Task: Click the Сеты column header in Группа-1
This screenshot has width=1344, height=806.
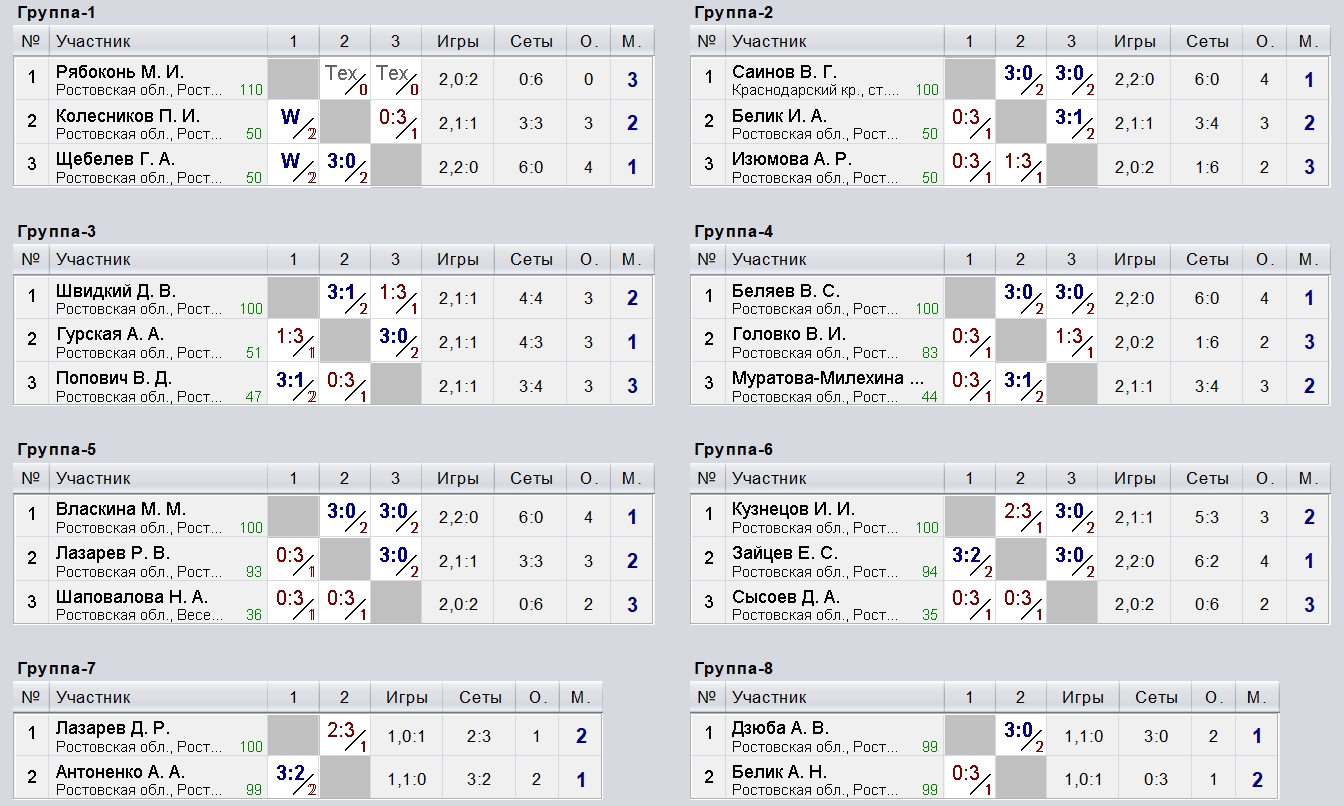Action: [x=531, y=41]
